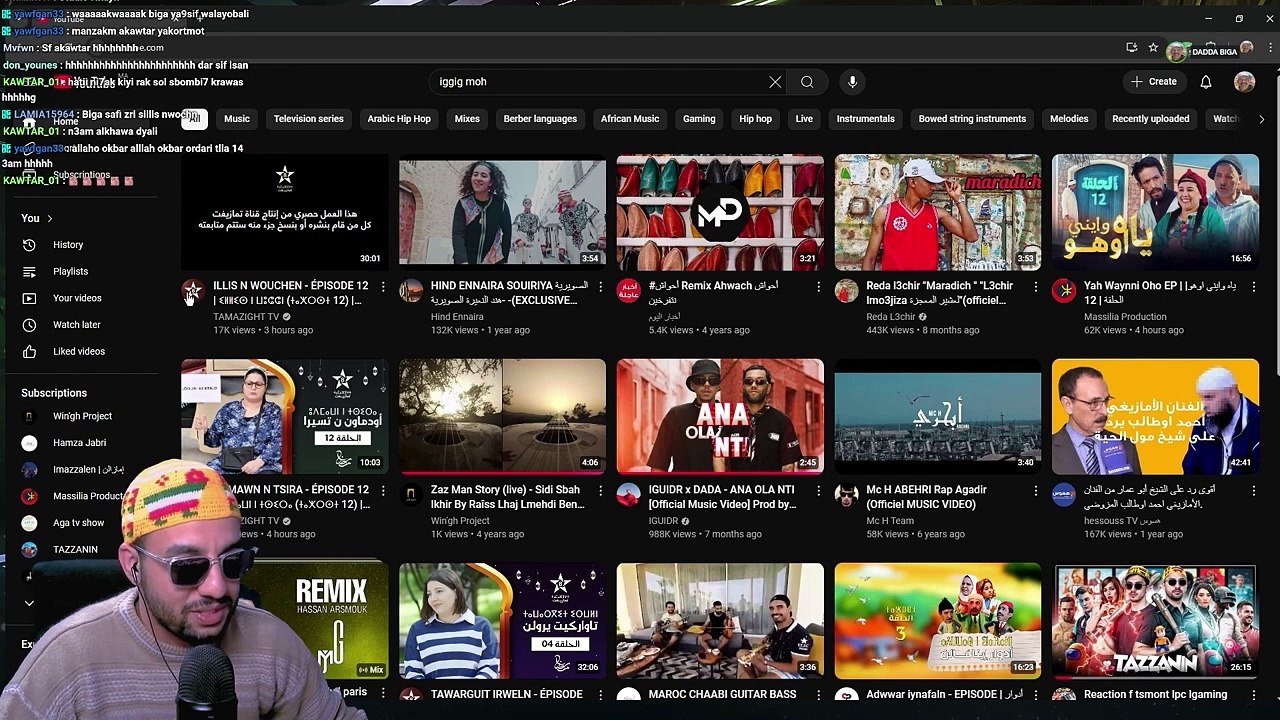Open more options for Zaz Man Story video
Screen dimensions: 1280x720
[x=600, y=491]
